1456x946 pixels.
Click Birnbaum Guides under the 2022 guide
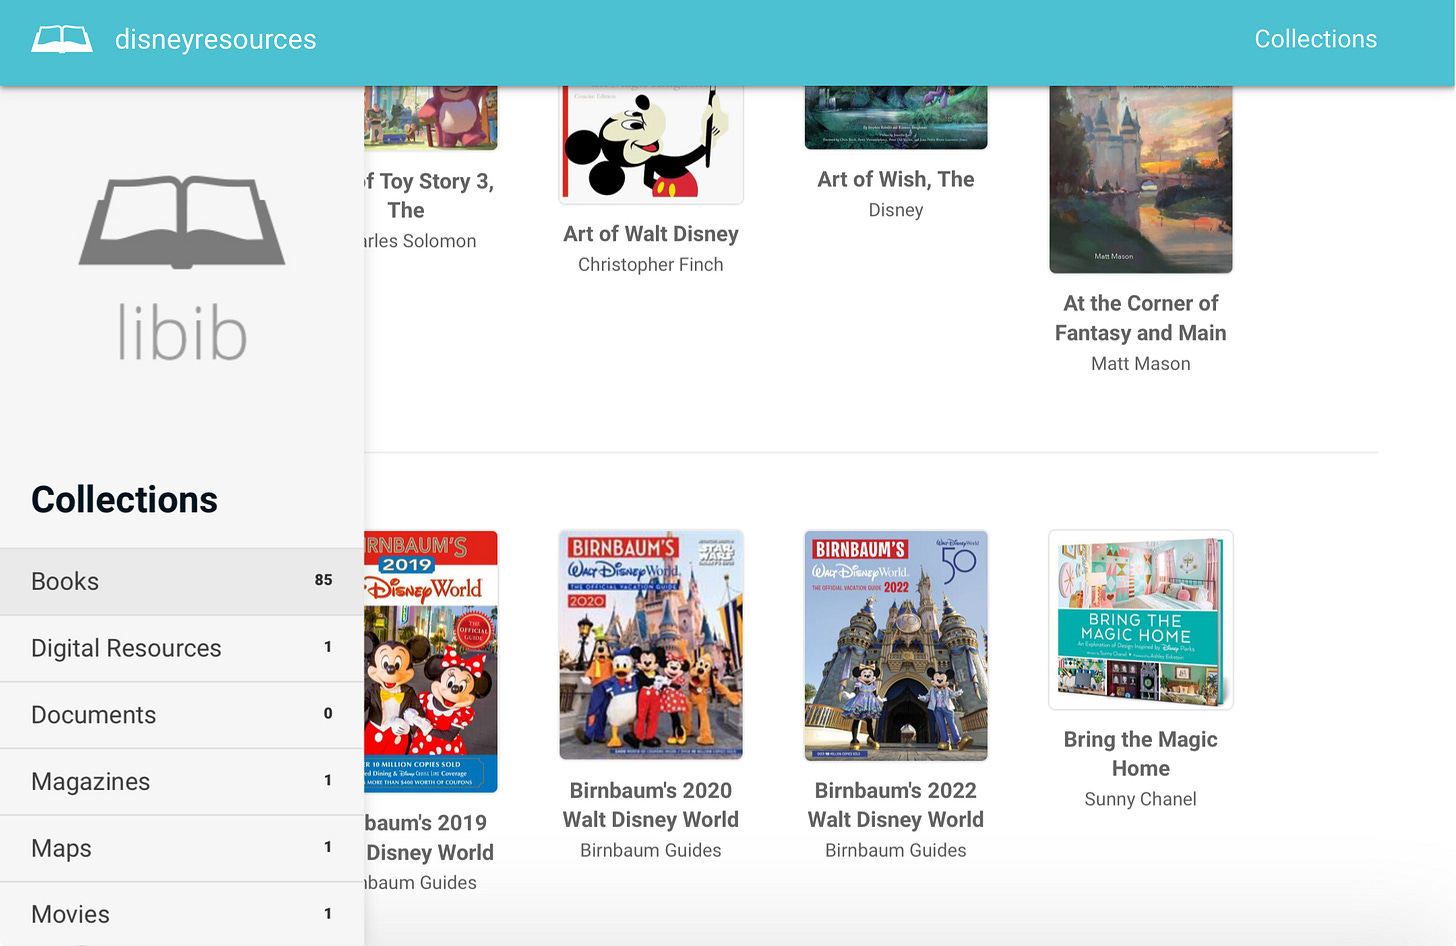[x=896, y=850]
